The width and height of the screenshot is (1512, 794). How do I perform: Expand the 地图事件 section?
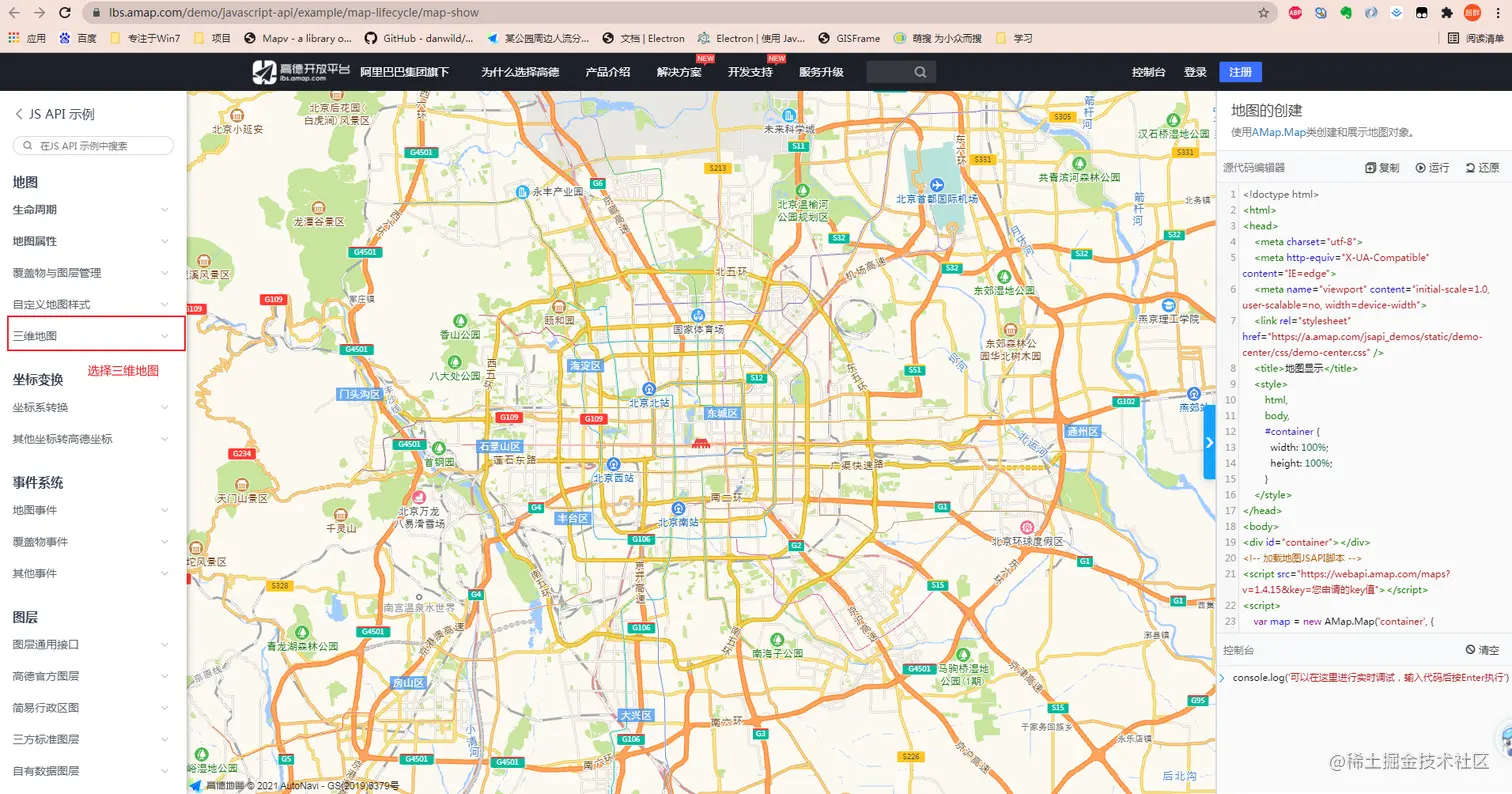(96, 511)
